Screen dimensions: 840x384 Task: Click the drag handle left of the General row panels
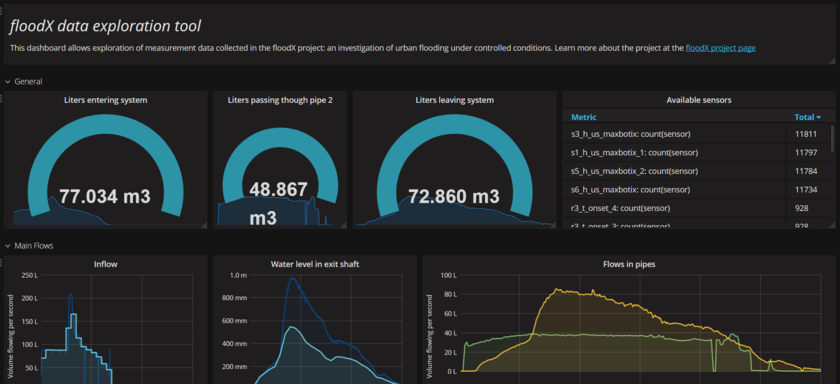2,99
